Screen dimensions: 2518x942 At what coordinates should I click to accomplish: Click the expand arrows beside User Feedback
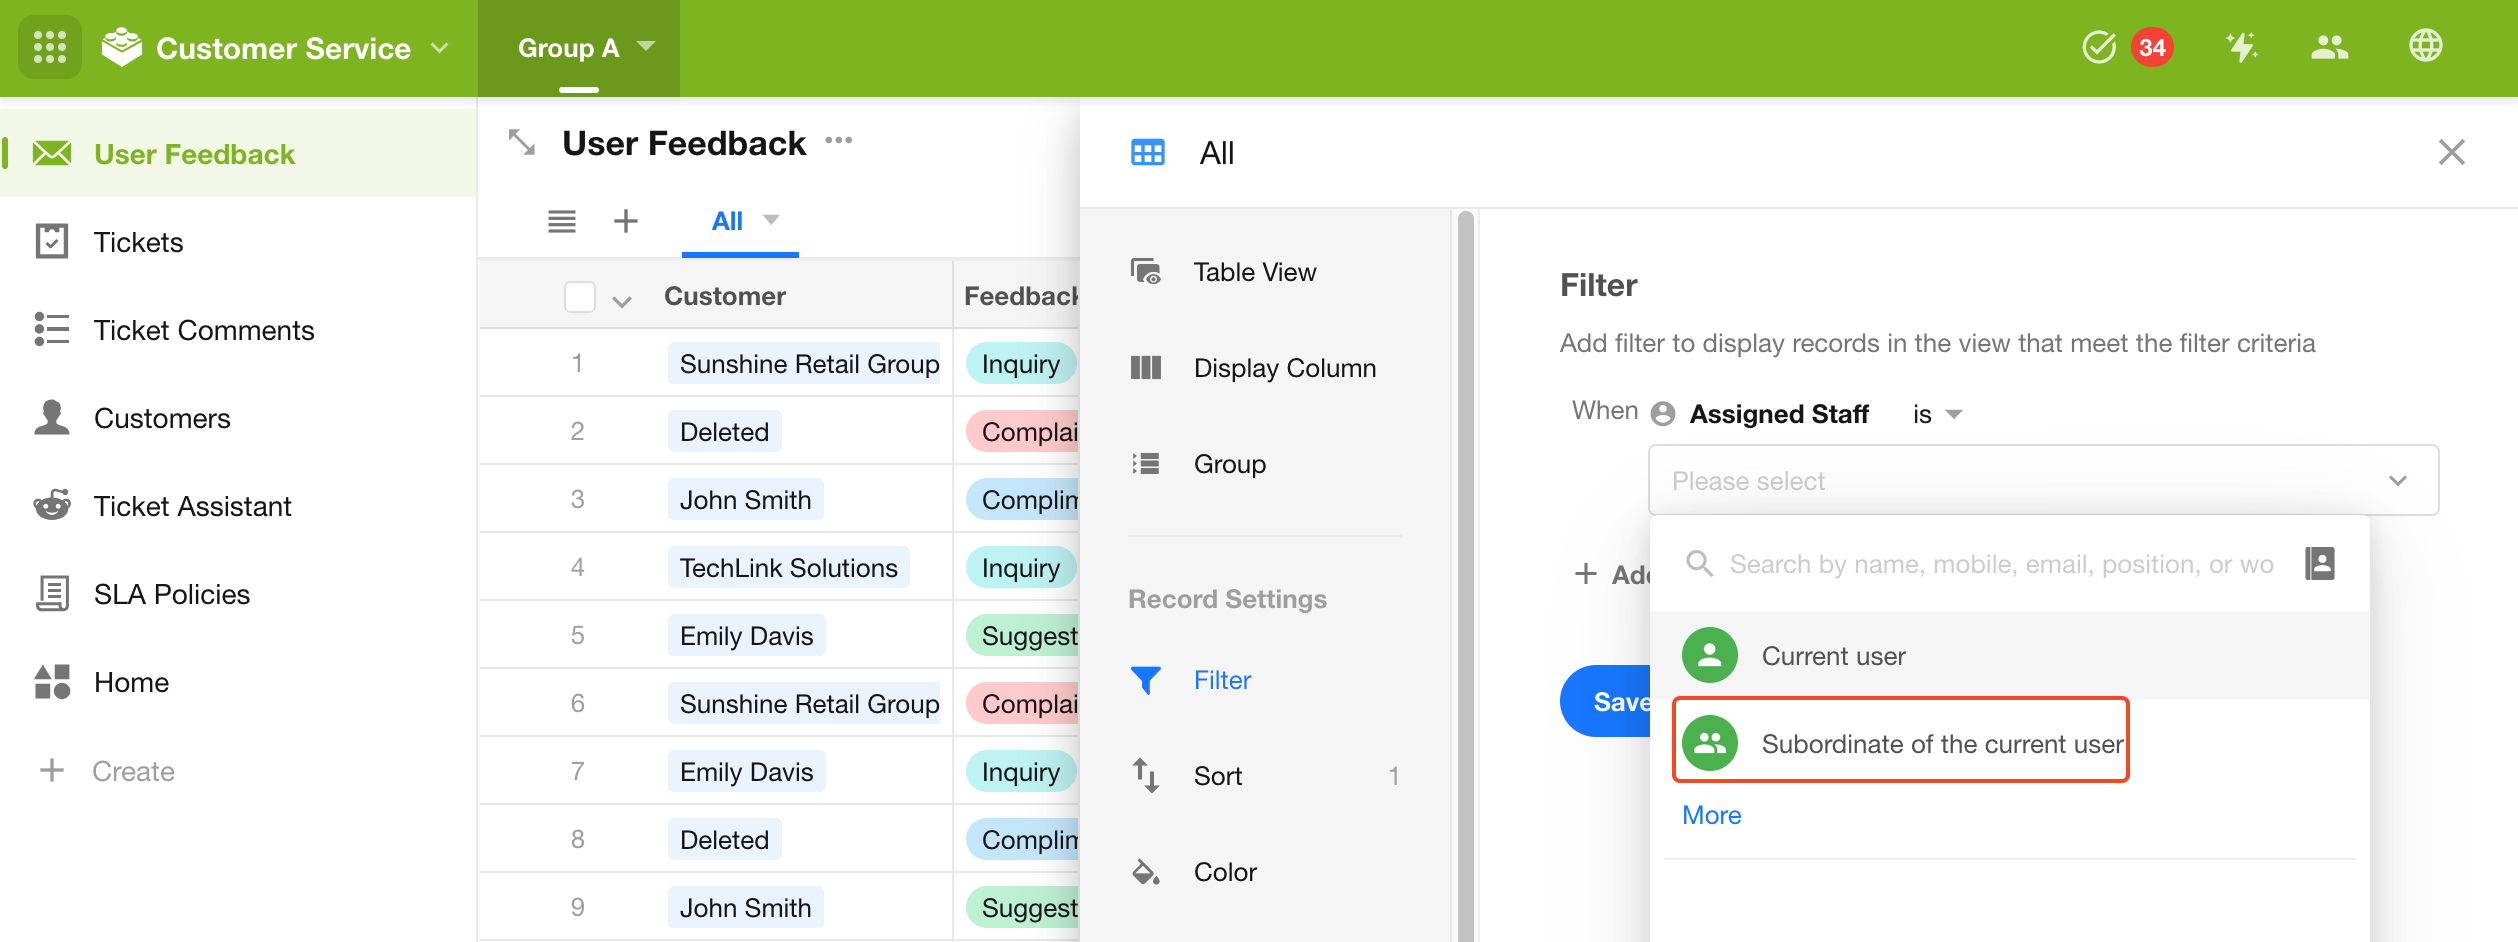coord(522,143)
